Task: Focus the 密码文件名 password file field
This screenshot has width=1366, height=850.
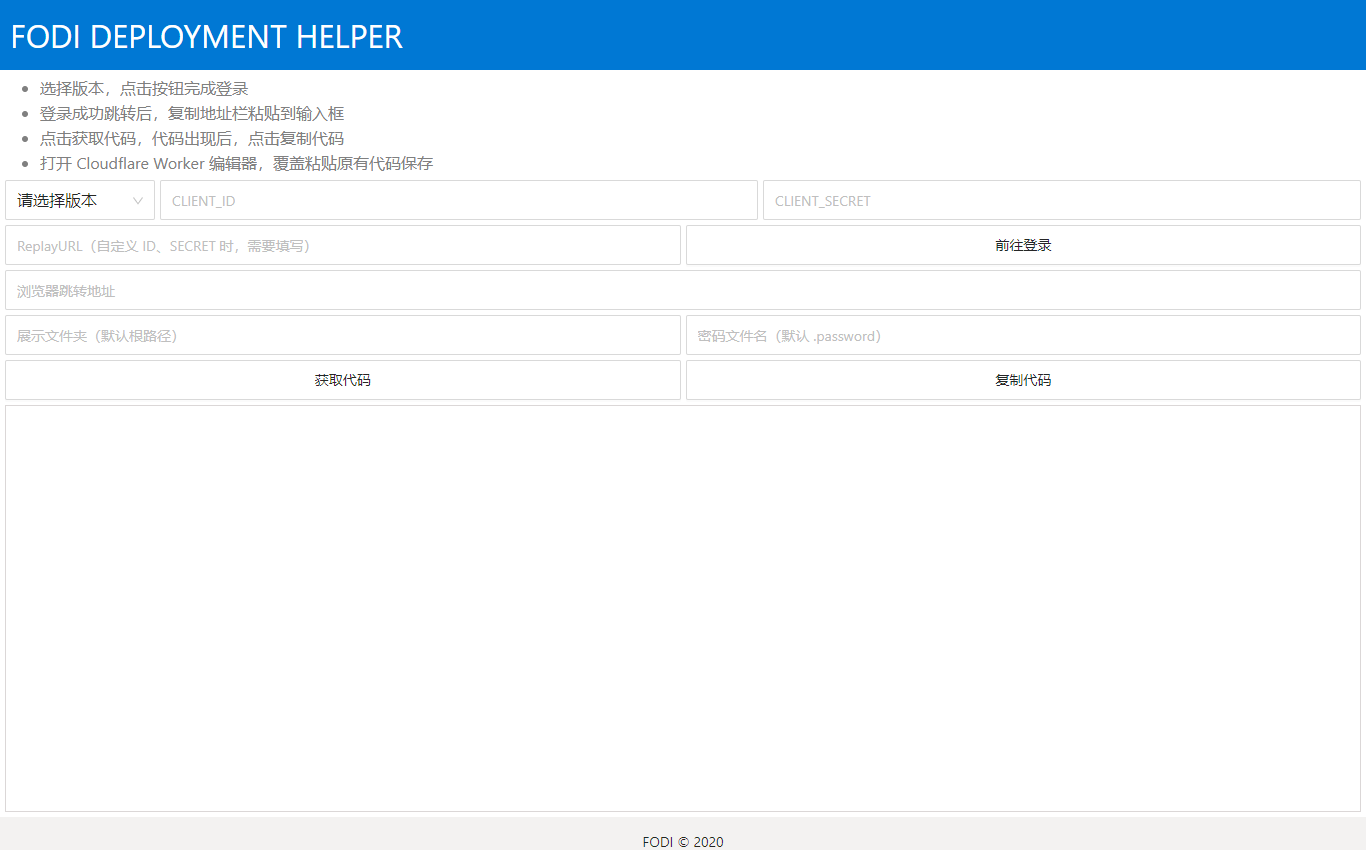Action: [x=1023, y=335]
